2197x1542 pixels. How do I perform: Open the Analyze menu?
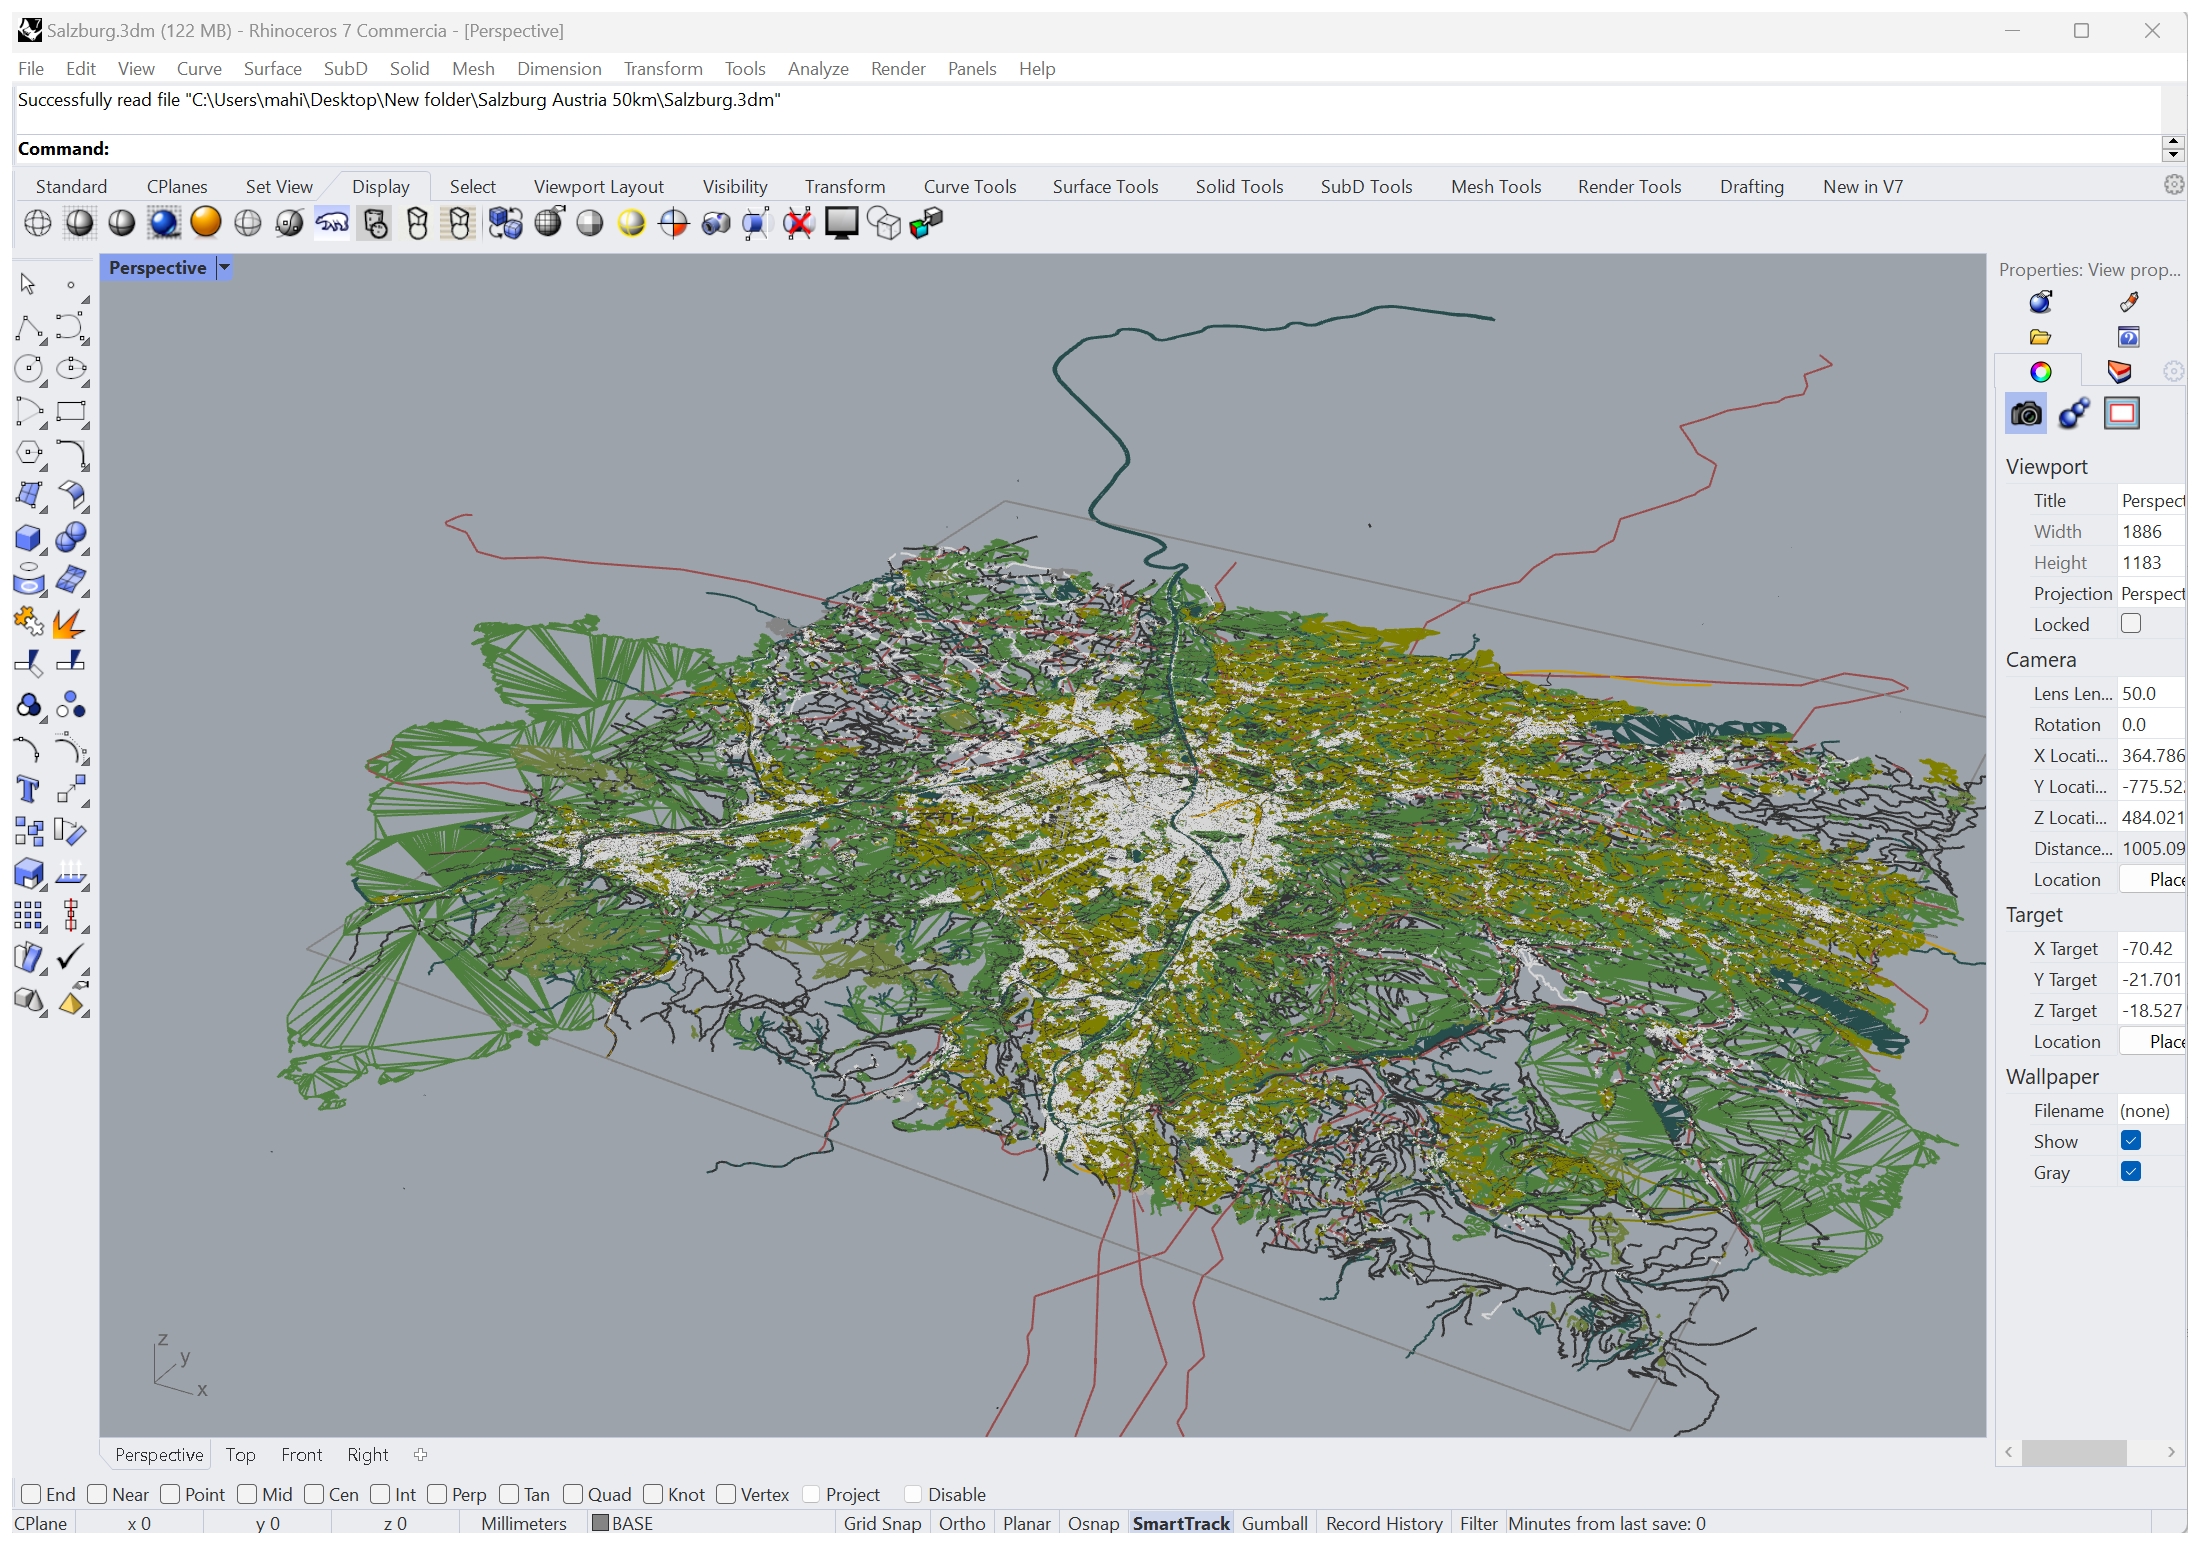tap(817, 68)
